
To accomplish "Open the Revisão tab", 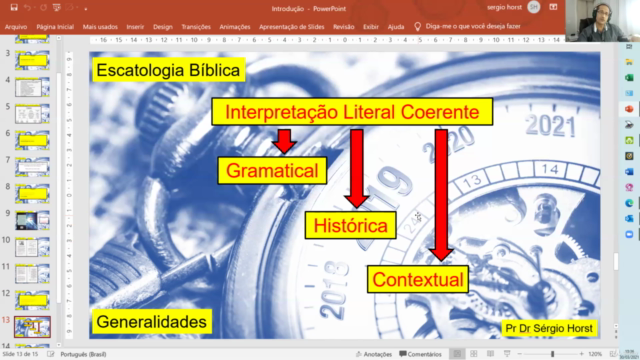I will click(x=344, y=27).
